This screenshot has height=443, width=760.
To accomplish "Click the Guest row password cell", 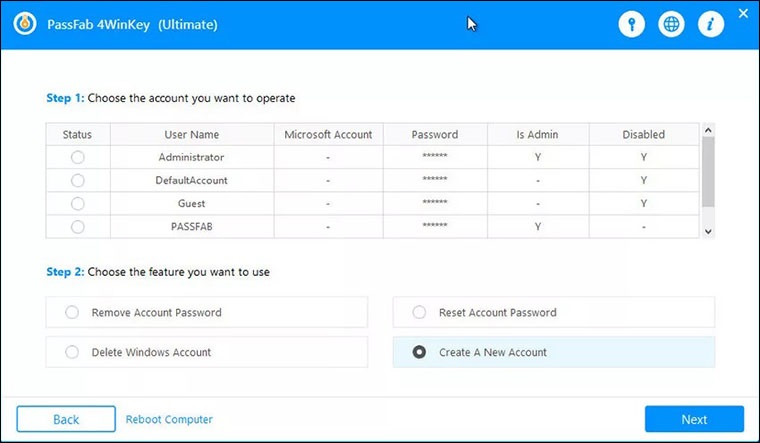I will 435,204.
